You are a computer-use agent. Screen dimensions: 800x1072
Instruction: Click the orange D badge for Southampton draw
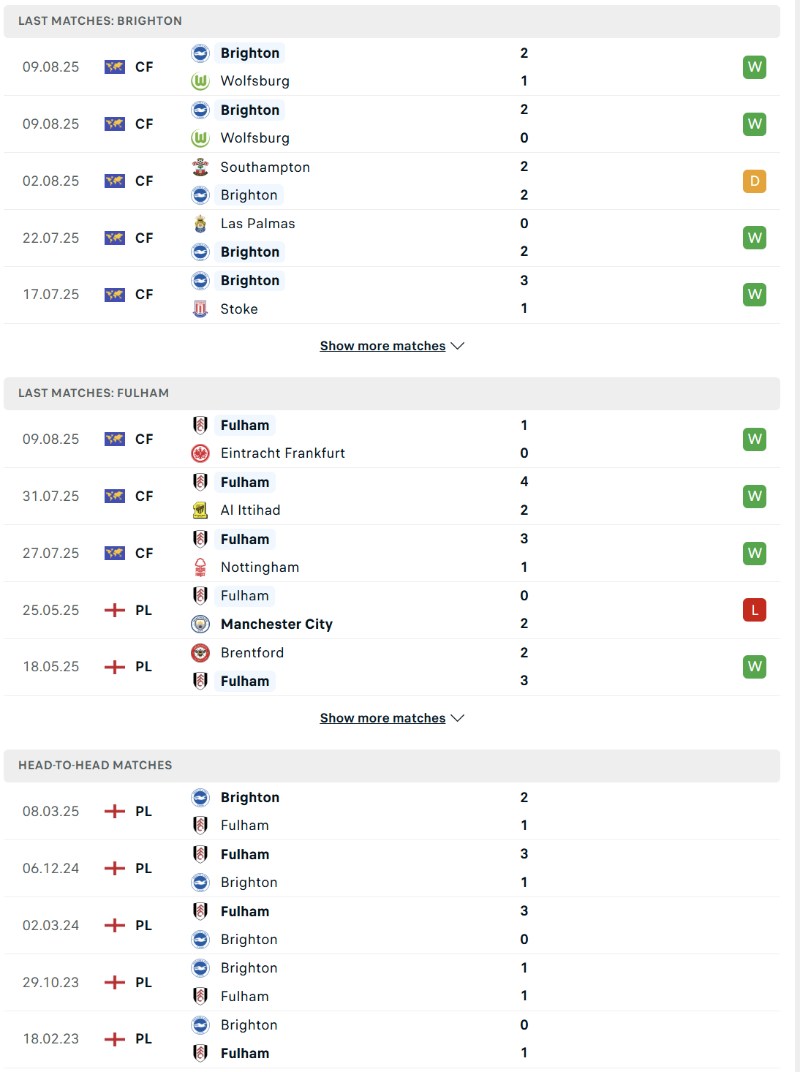[754, 181]
